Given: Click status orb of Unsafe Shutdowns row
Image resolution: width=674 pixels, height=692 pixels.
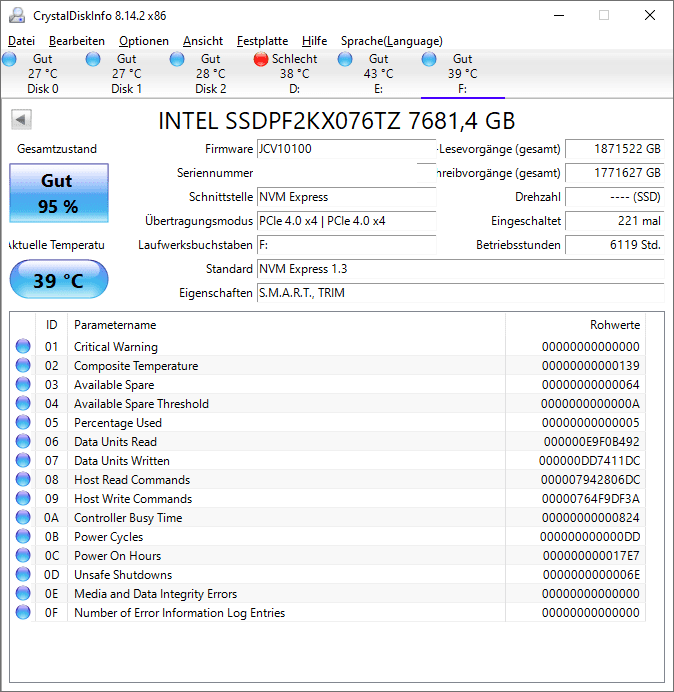Looking at the screenshot, I should tap(23, 574).
